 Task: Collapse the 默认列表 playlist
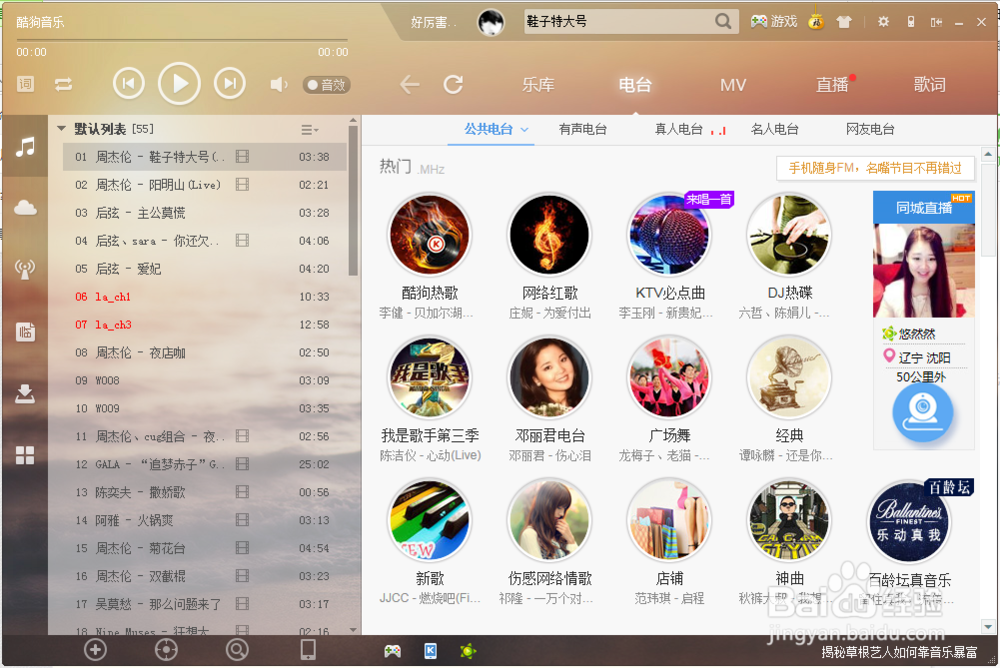point(61,128)
